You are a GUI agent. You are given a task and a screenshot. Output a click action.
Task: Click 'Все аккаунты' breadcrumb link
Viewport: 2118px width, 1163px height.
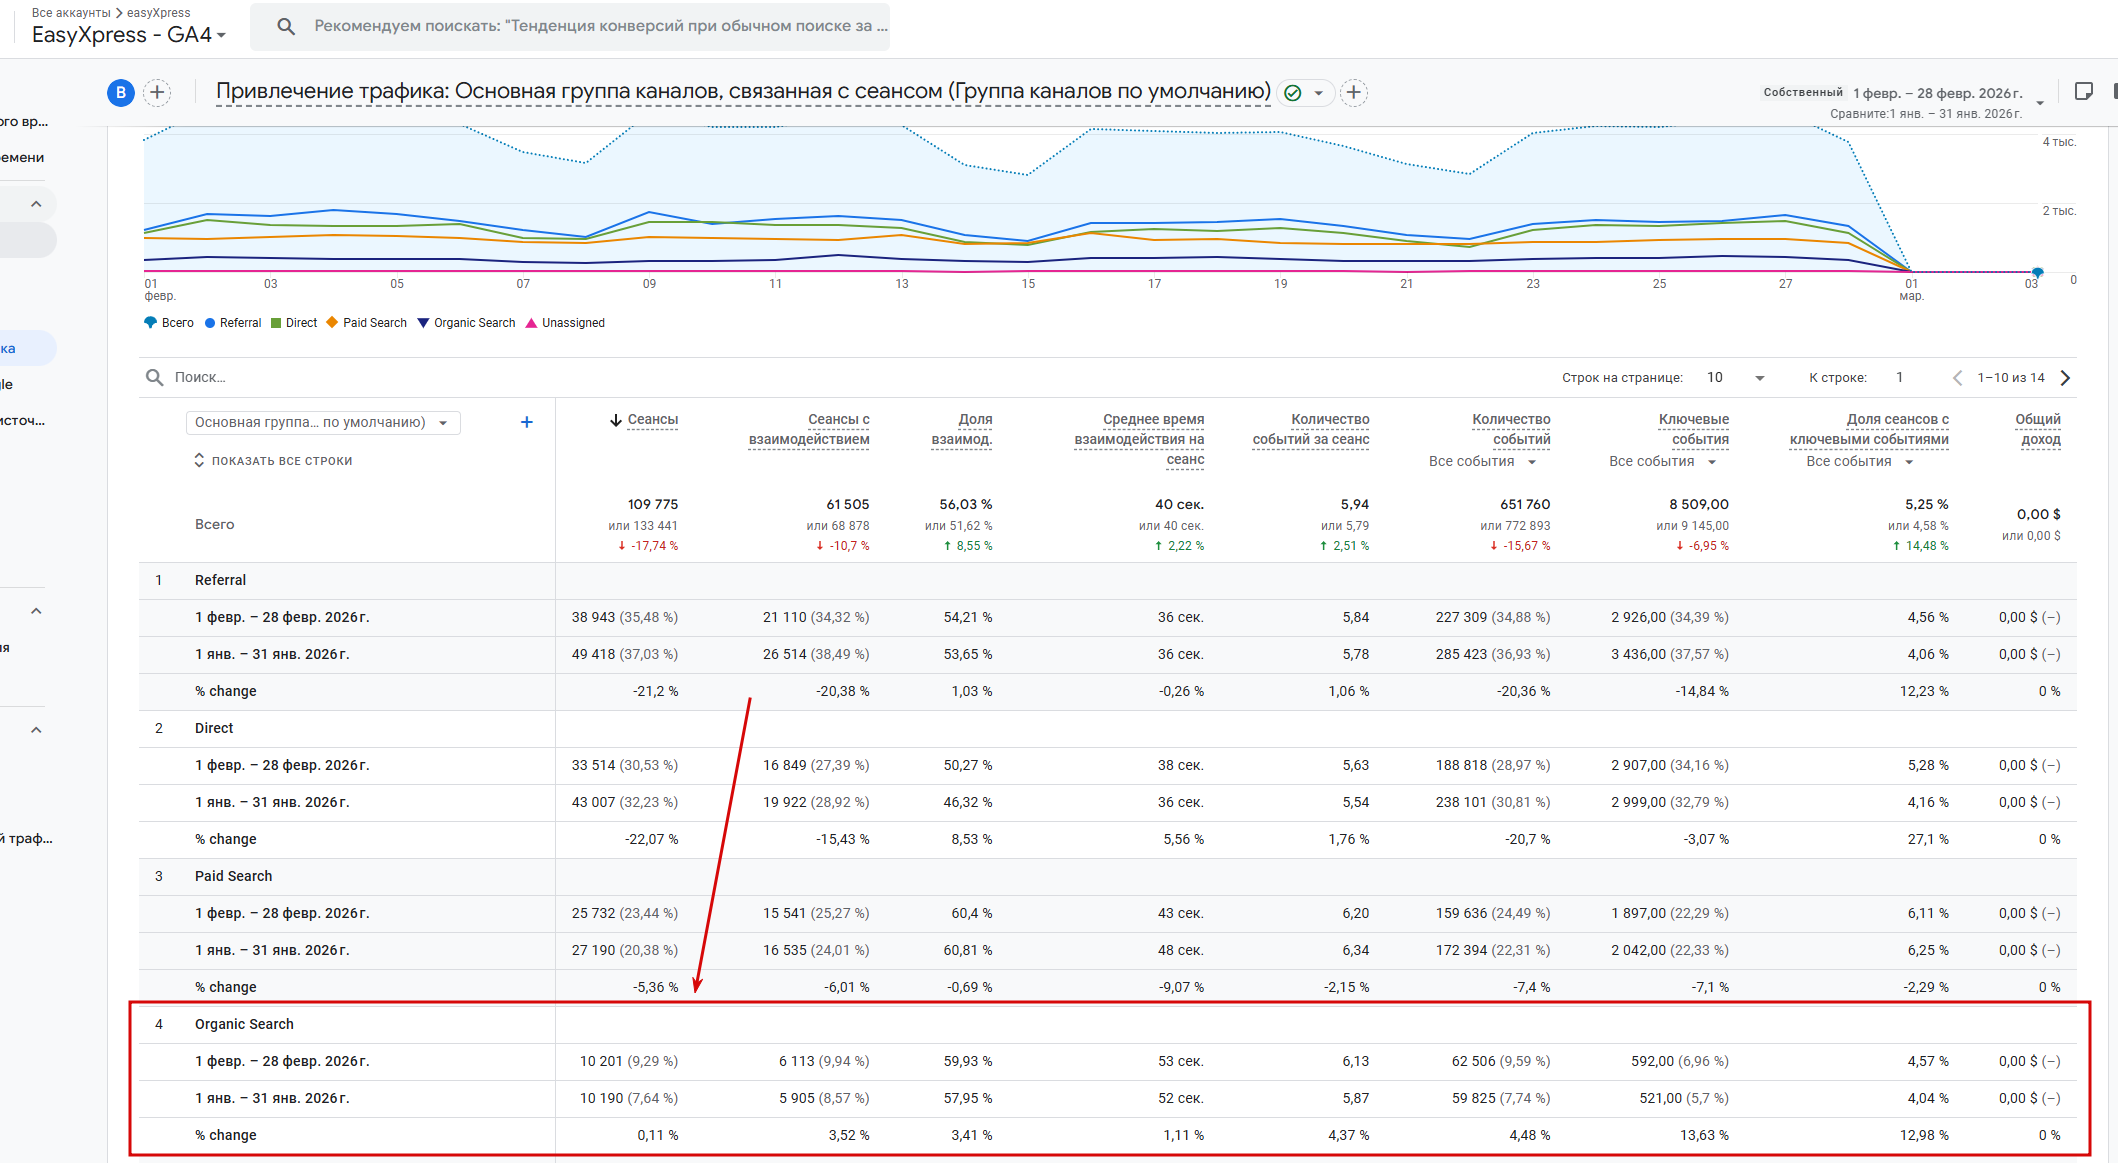click(70, 13)
